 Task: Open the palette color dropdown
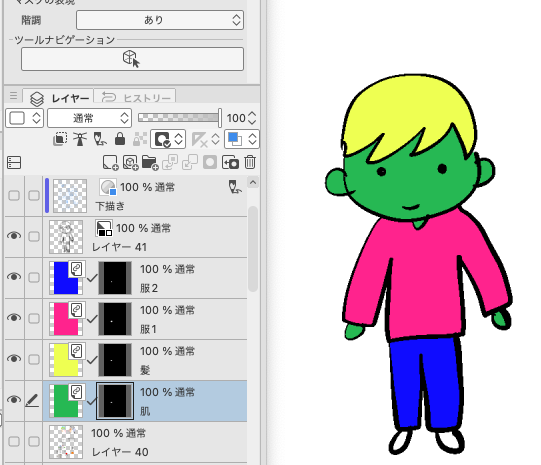[x=24, y=118]
